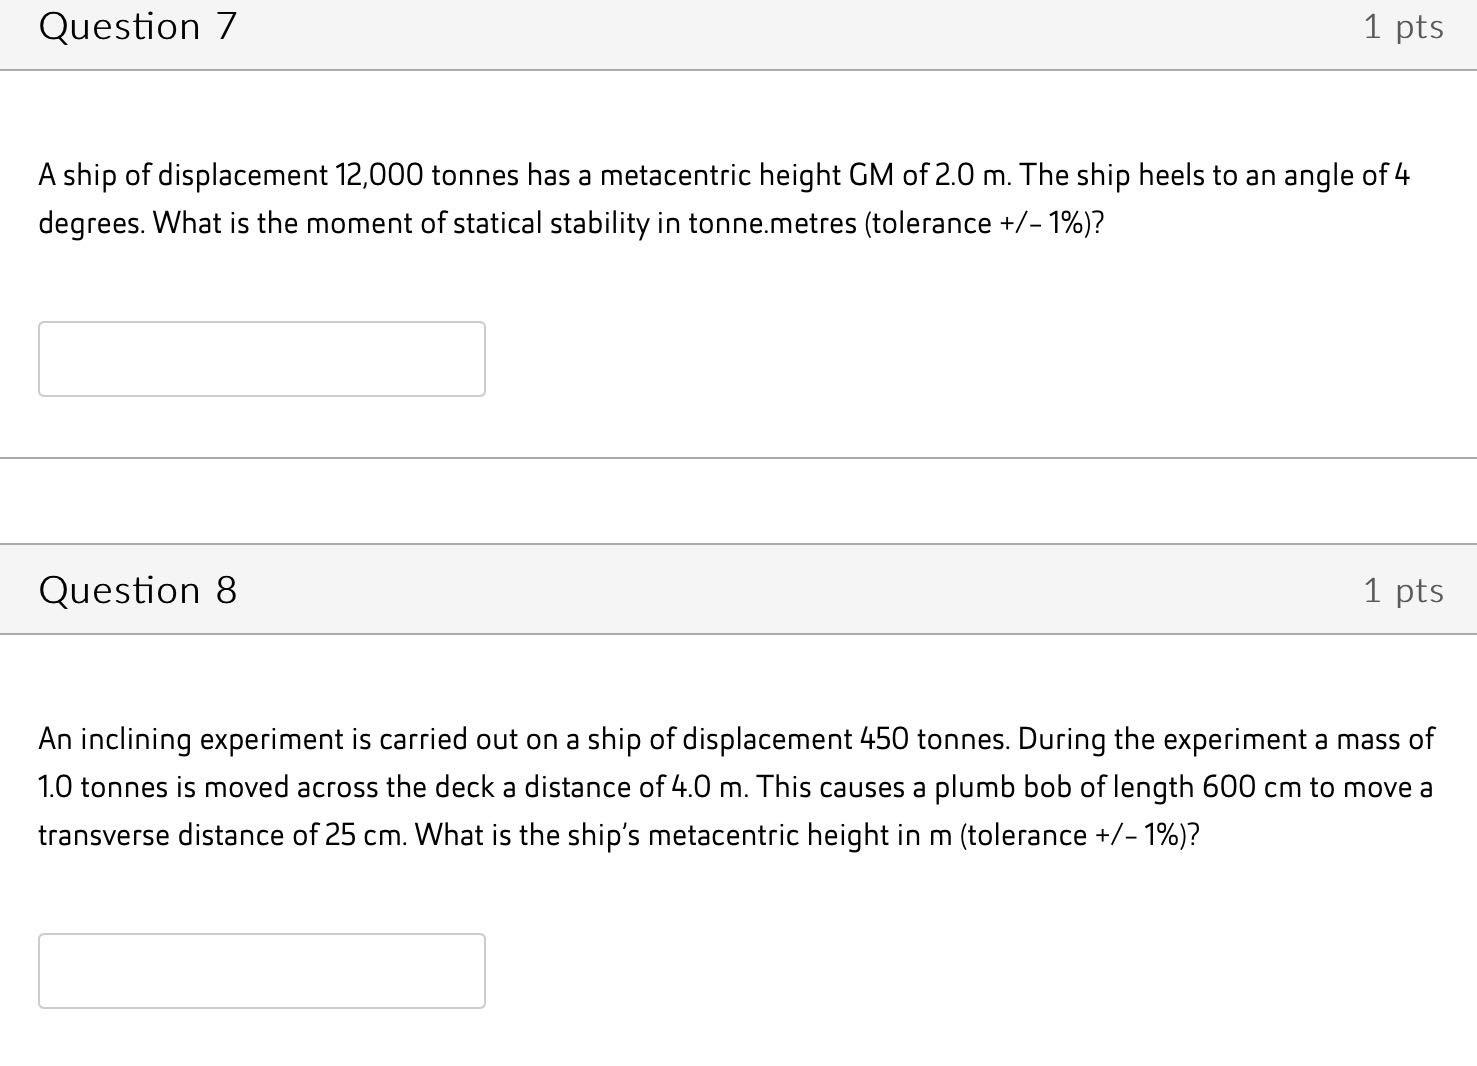Select the Question 7 header
The image size is (1477, 1066).
point(138,26)
